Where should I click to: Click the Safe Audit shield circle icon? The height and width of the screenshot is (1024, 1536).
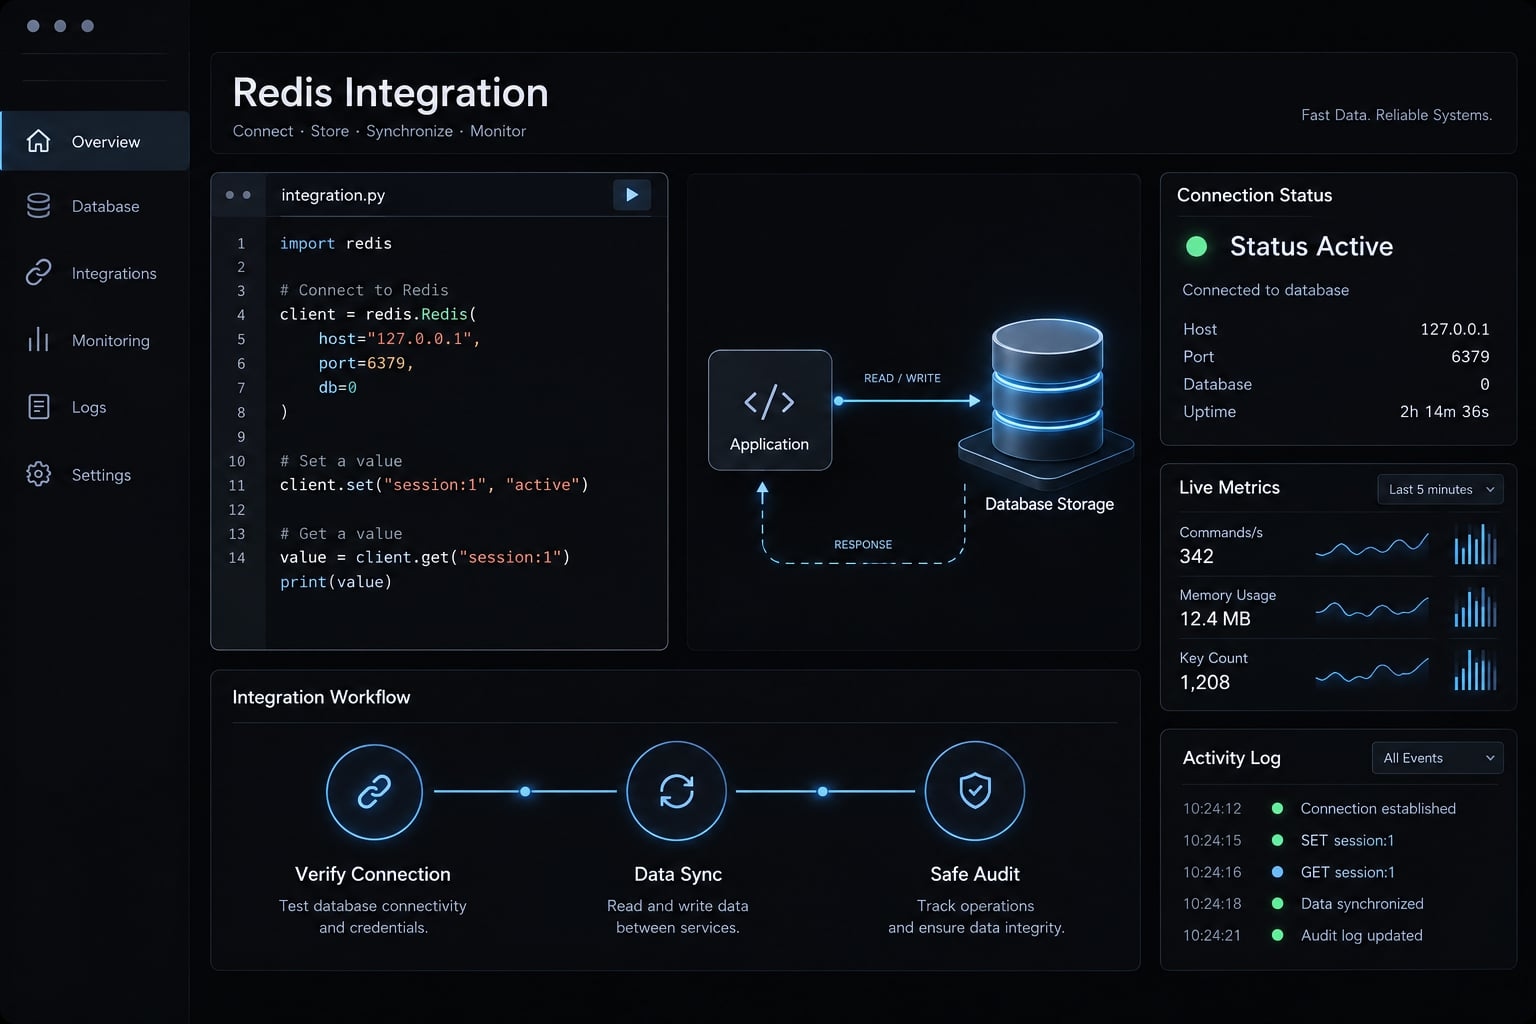click(975, 791)
